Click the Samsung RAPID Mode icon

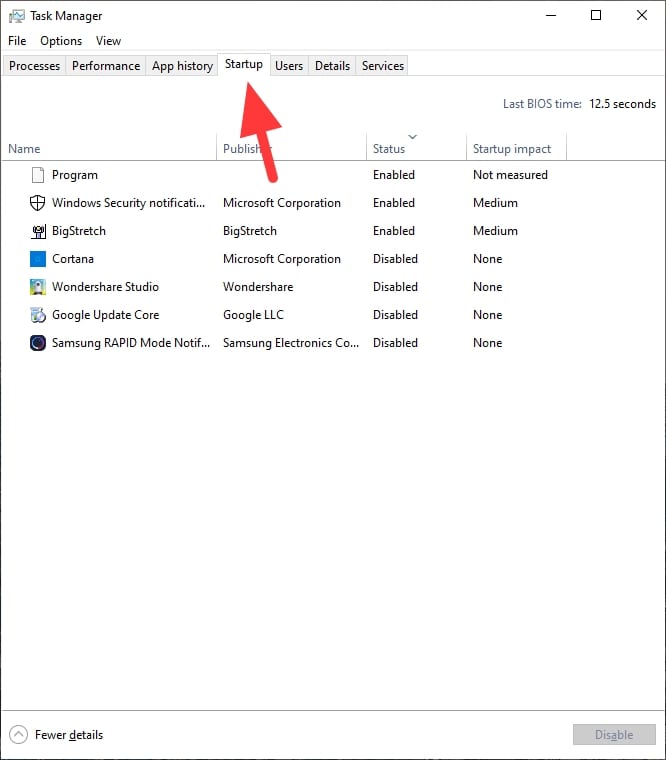point(38,343)
